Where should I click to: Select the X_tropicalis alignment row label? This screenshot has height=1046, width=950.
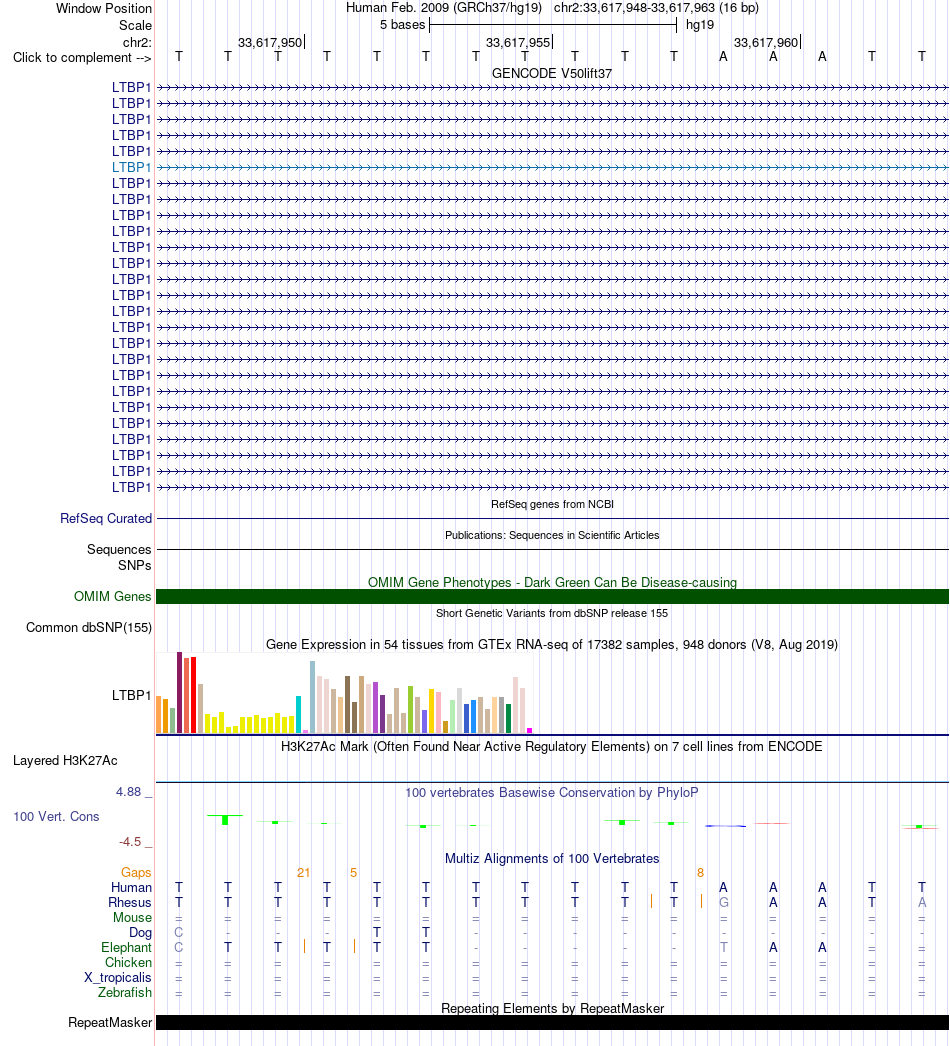118,978
